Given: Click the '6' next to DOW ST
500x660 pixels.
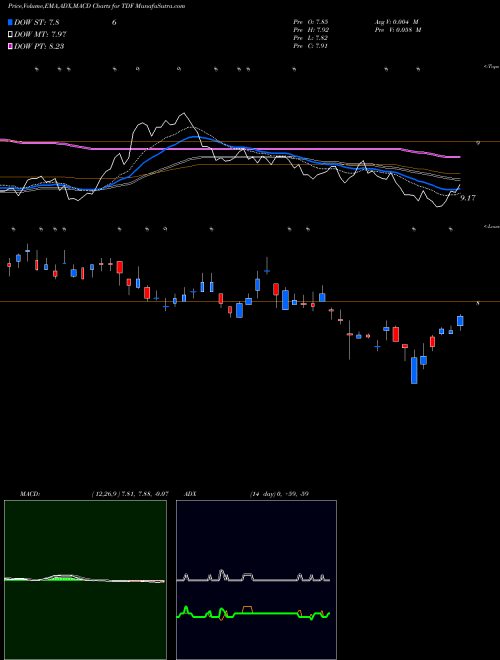Looking at the screenshot, I should pyautogui.click(x=114, y=22).
